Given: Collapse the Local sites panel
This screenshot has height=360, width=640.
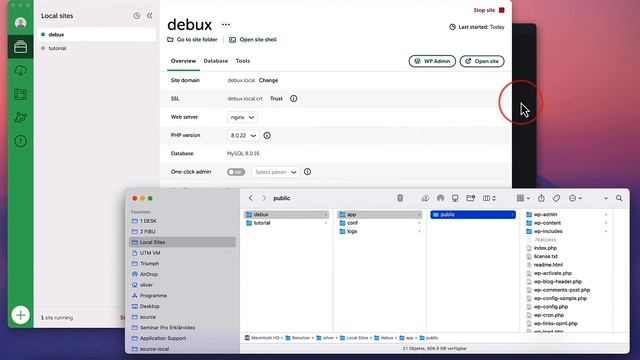Looking at the screenshot, I should [150, 16].
